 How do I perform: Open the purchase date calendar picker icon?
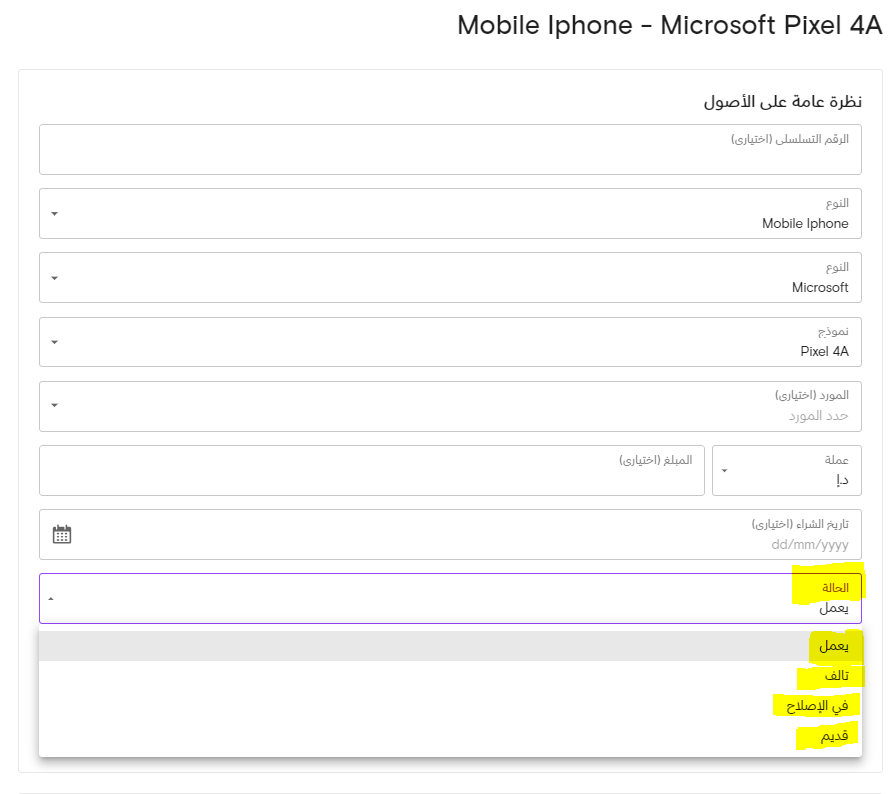tap(62, 534)
